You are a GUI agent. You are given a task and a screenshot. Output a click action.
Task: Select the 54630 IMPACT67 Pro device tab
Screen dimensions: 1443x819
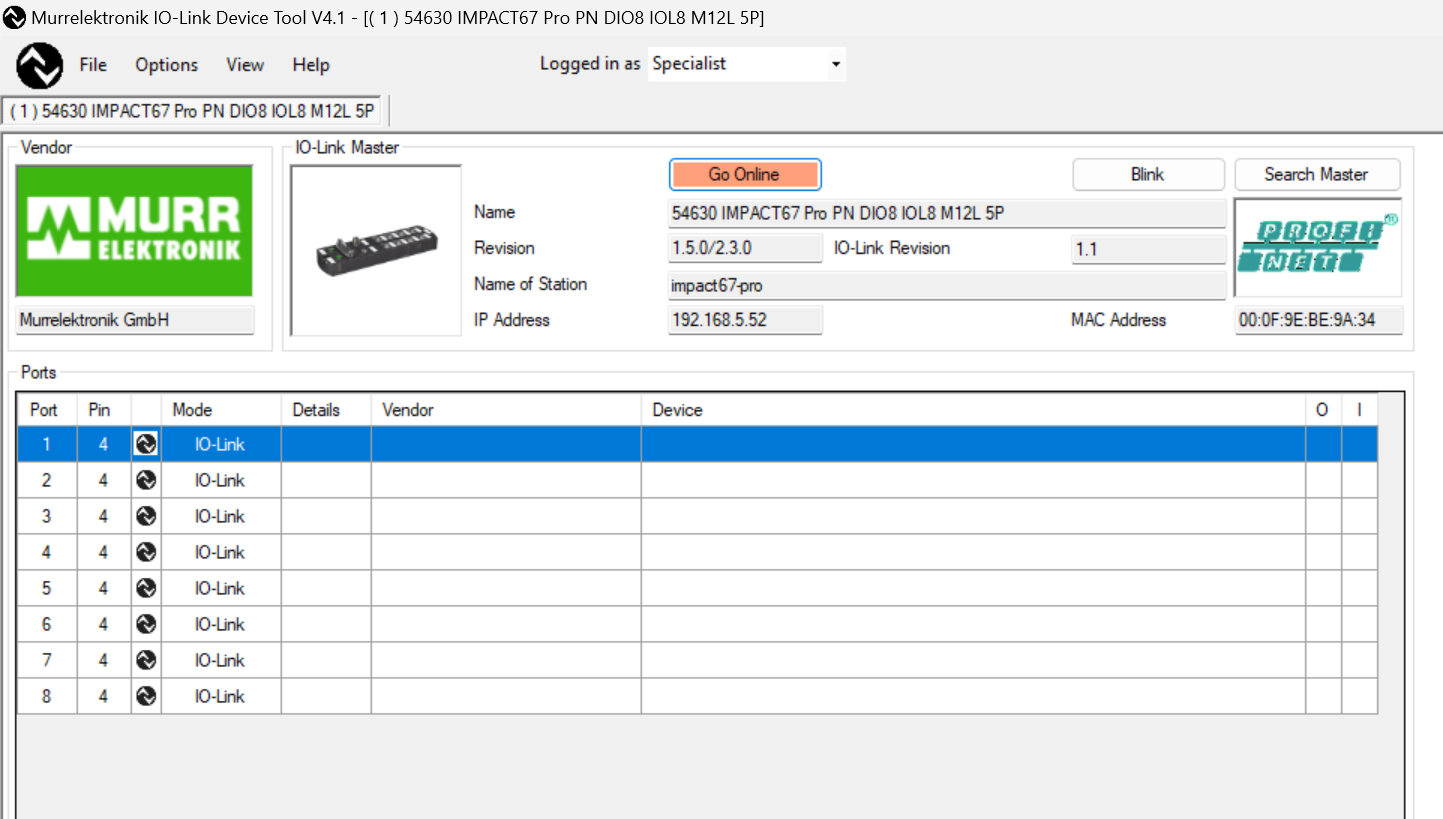[192, 111]
